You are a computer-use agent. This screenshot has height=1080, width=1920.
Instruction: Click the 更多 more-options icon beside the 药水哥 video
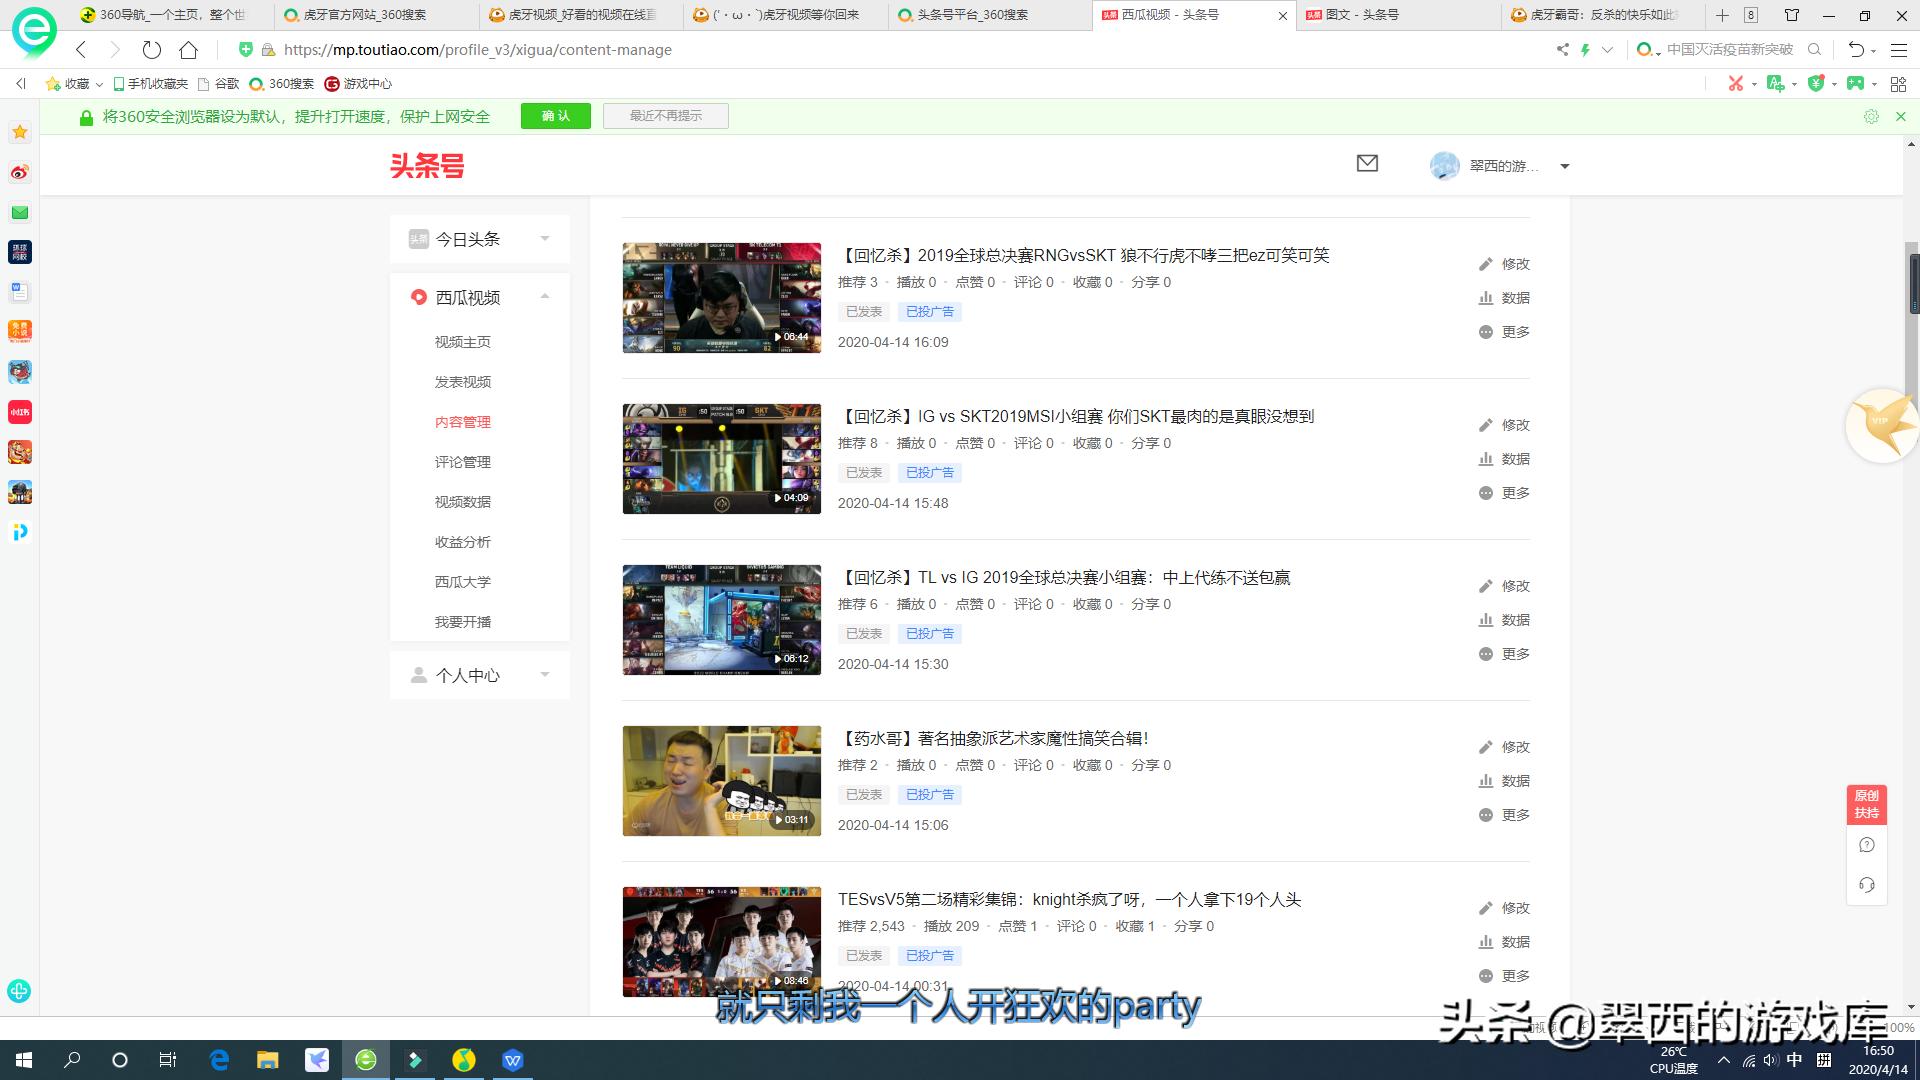pyautogui.click(x=1487, y=814)
